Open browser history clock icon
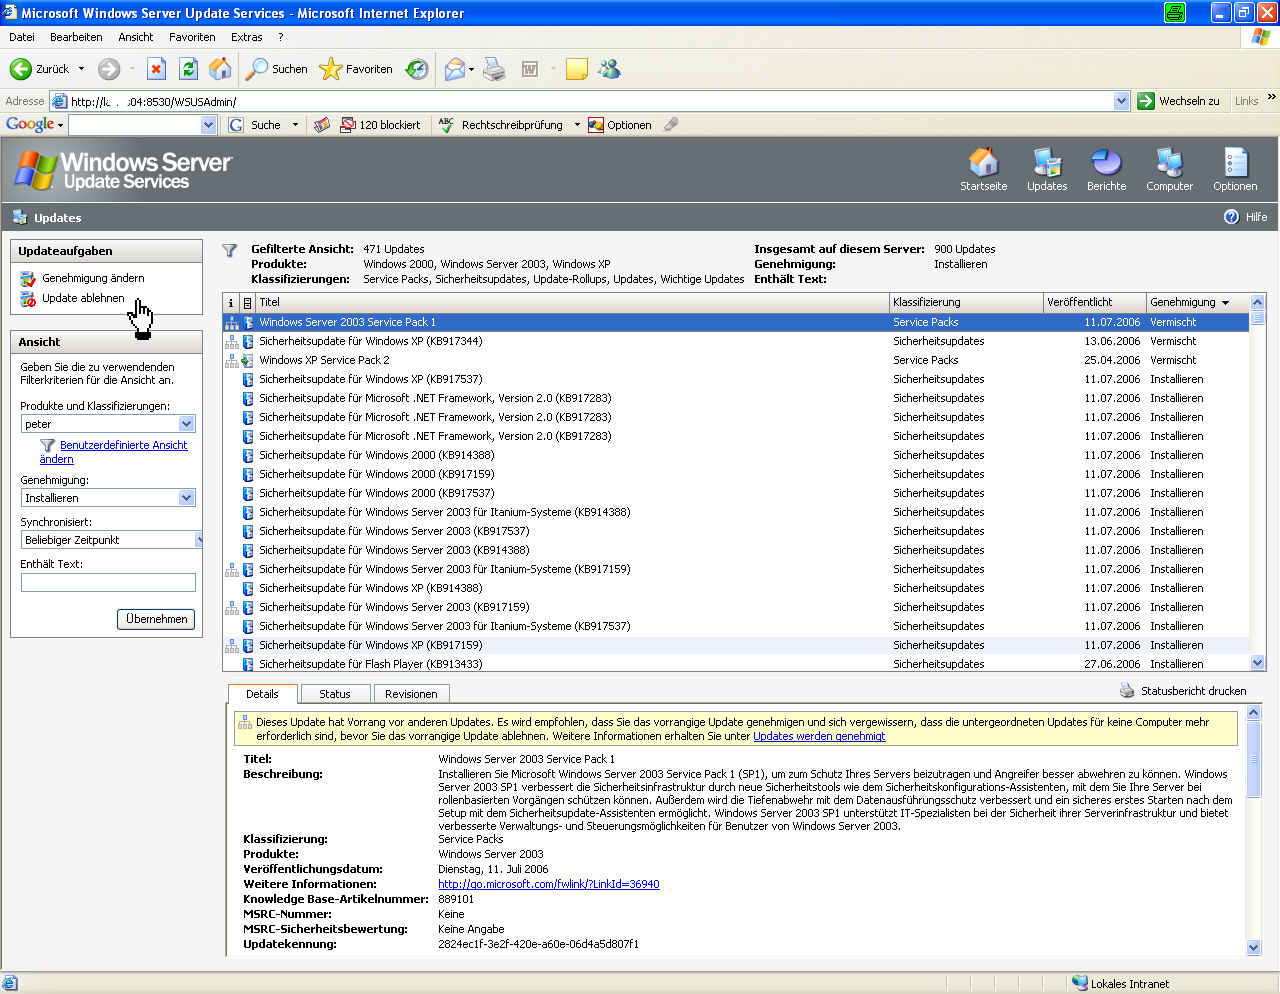The width and height of the screenshot is (1280, 994). click(x=417, y=69)
